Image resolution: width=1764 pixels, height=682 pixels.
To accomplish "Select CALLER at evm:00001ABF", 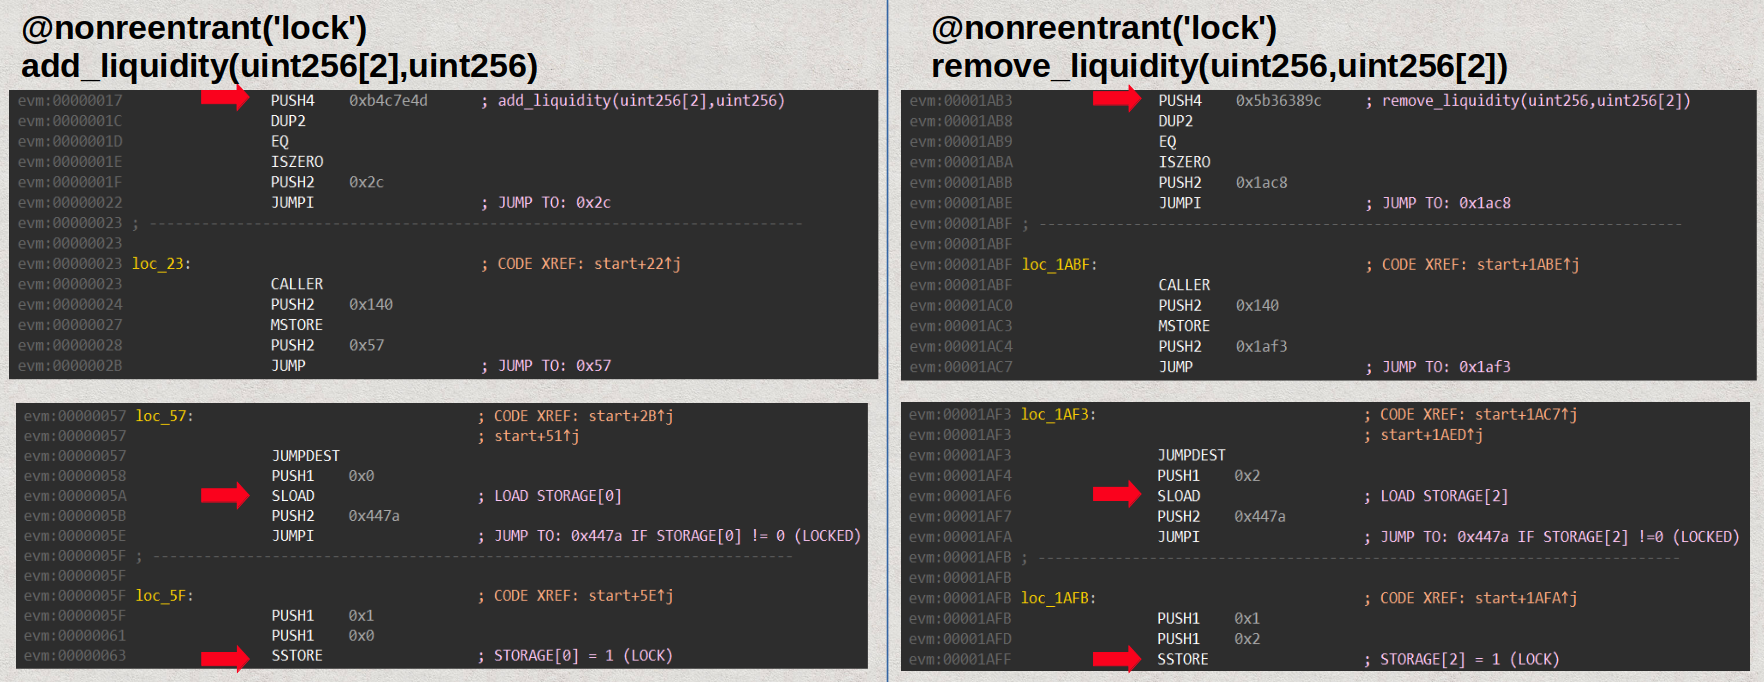I will coord(1185,285).
